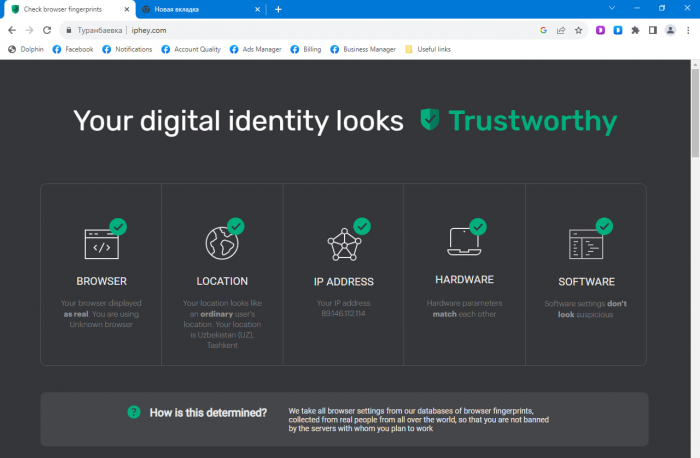Open the browser Extensions puzzle icon

pyautogui.click(x=635, y=30)
